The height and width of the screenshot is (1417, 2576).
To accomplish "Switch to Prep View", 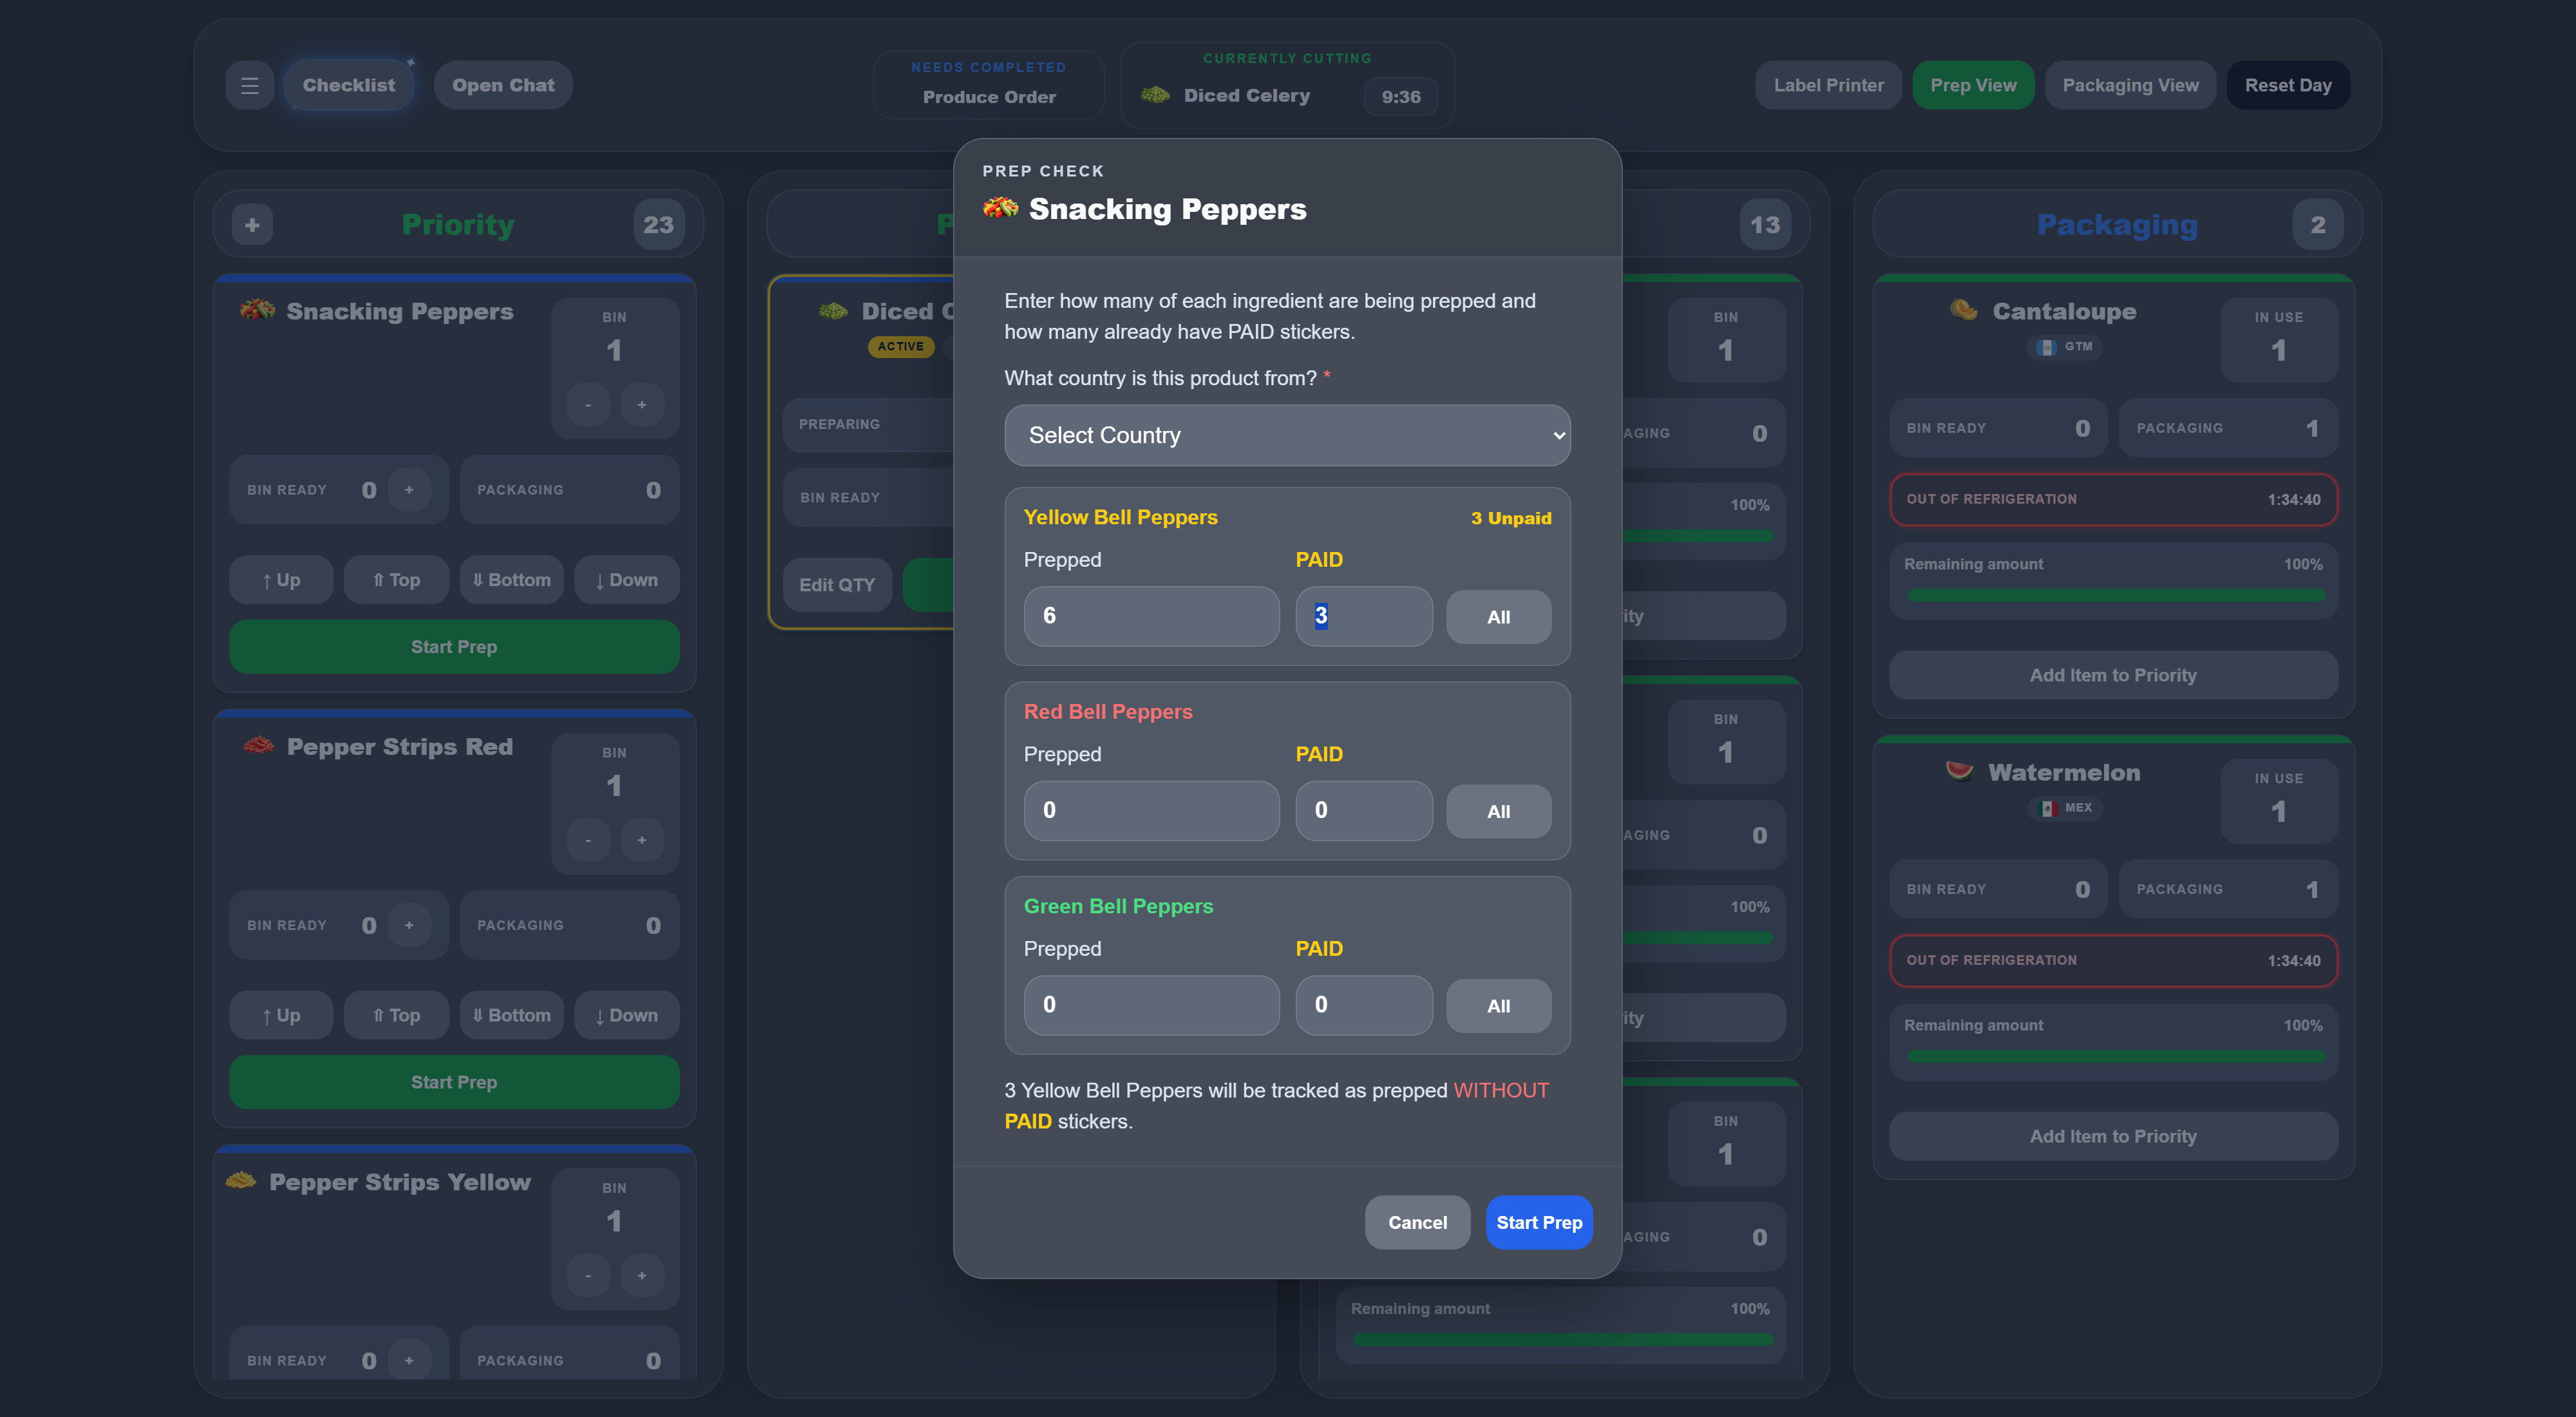I will tap(1973, 85).
